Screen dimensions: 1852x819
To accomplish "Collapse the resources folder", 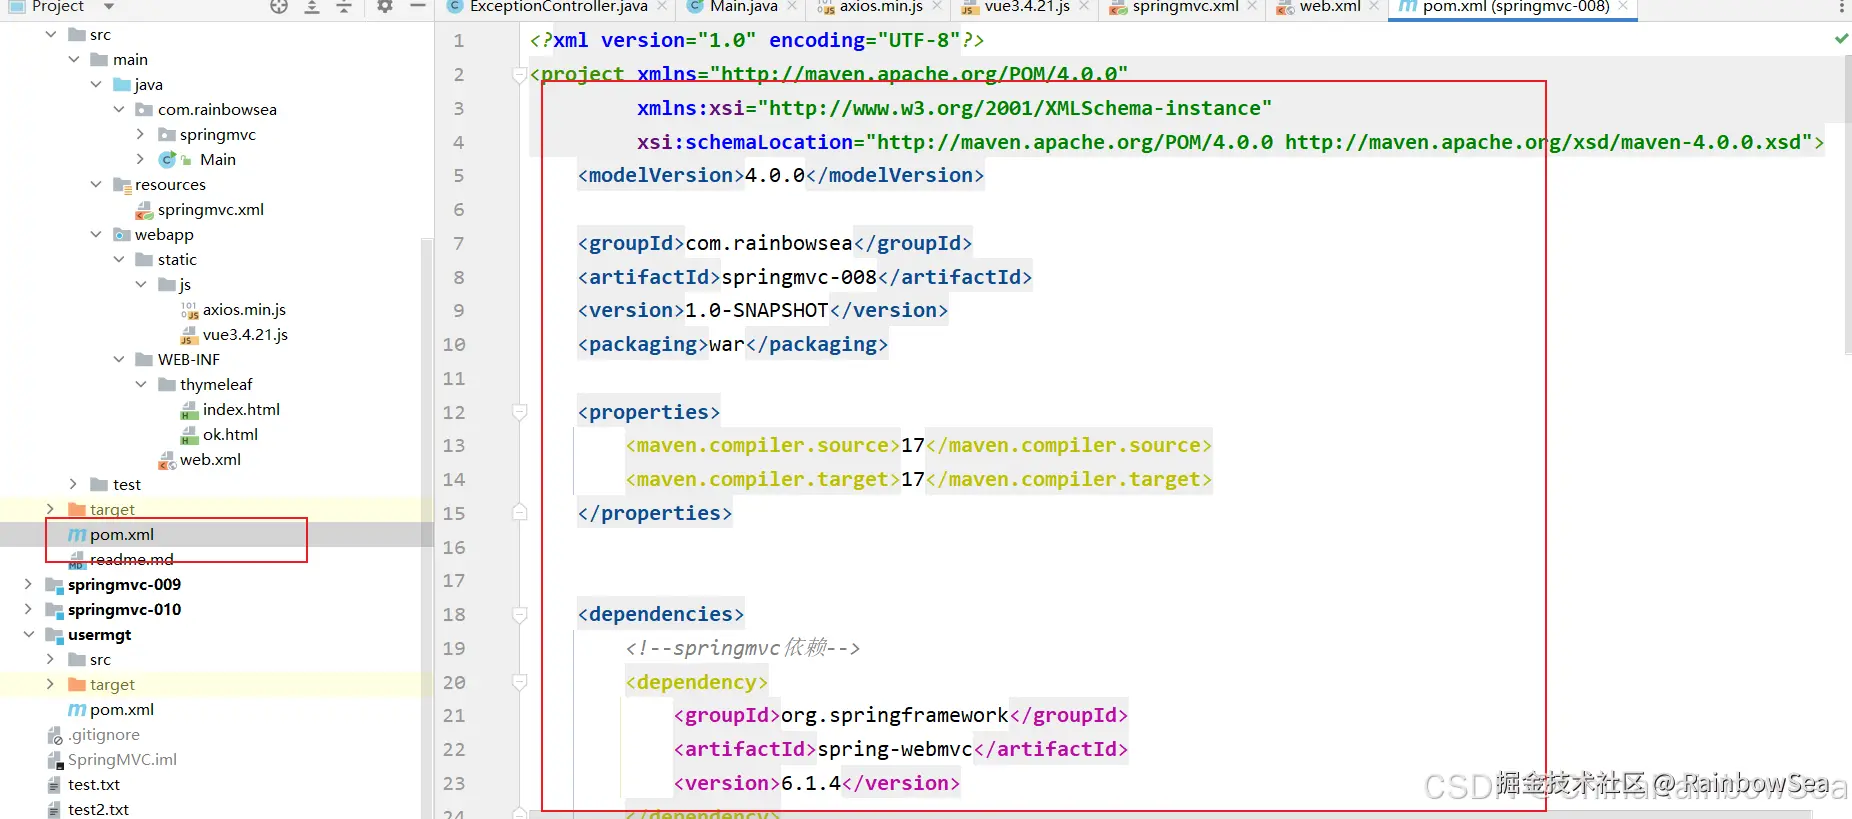I will [96, 184].
